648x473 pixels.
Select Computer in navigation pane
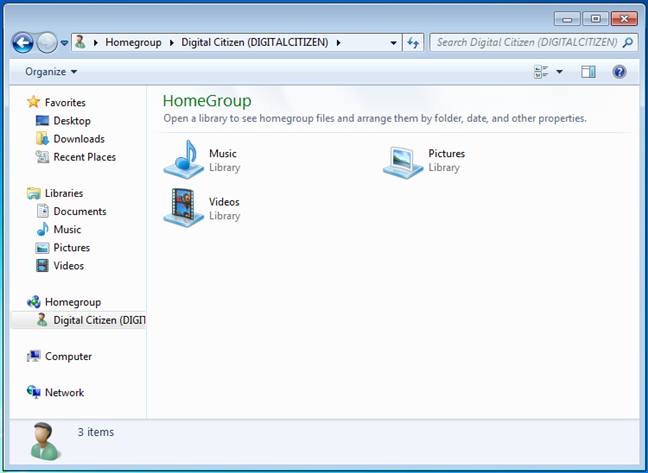(68, 356)
